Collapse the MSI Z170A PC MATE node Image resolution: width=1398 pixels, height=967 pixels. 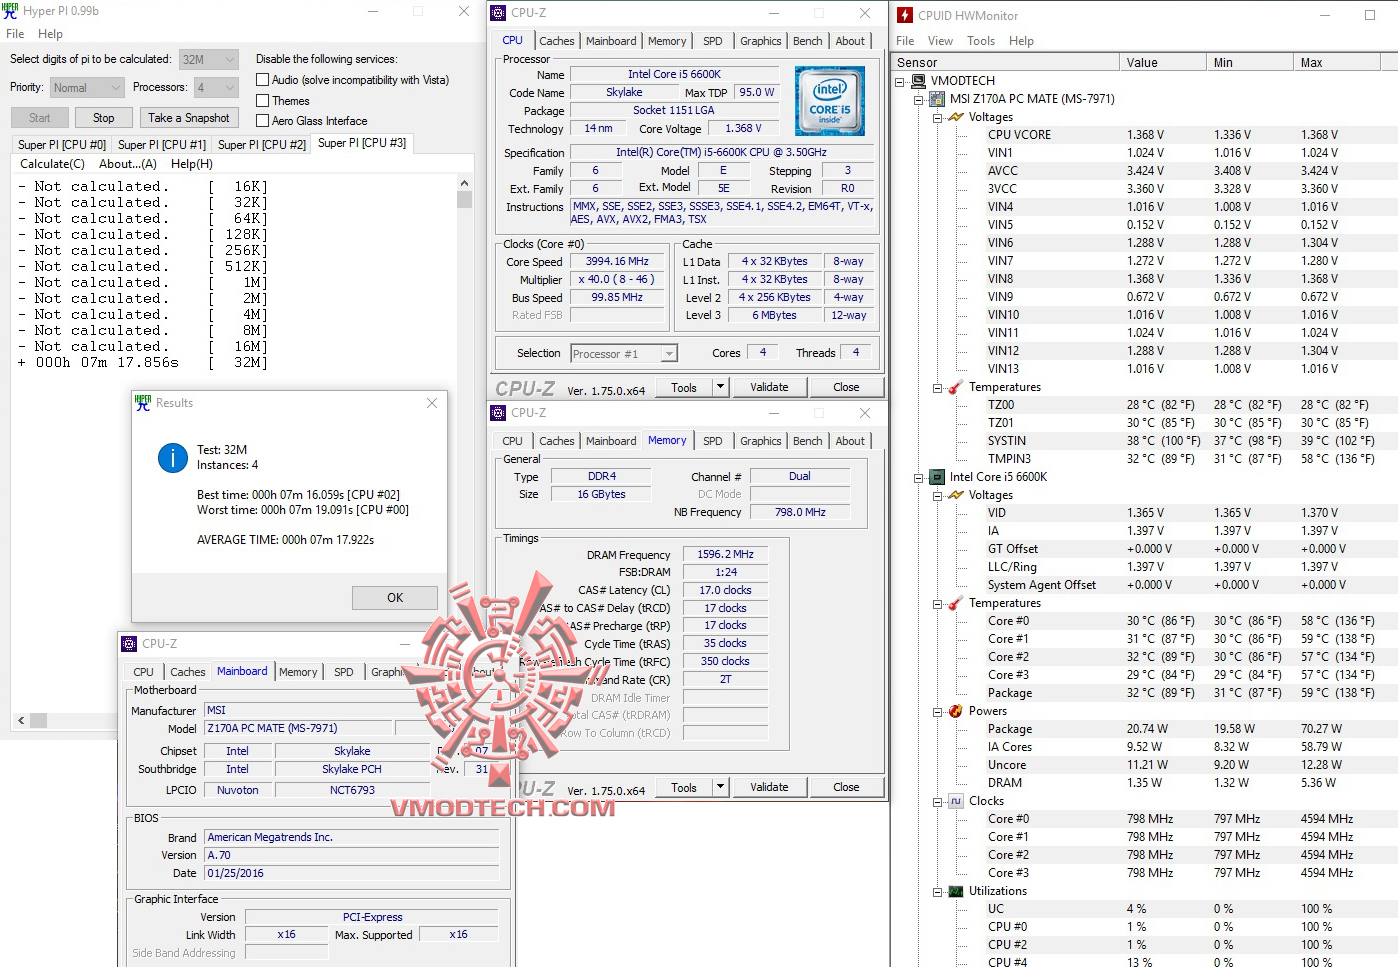(x=919, y=99)
